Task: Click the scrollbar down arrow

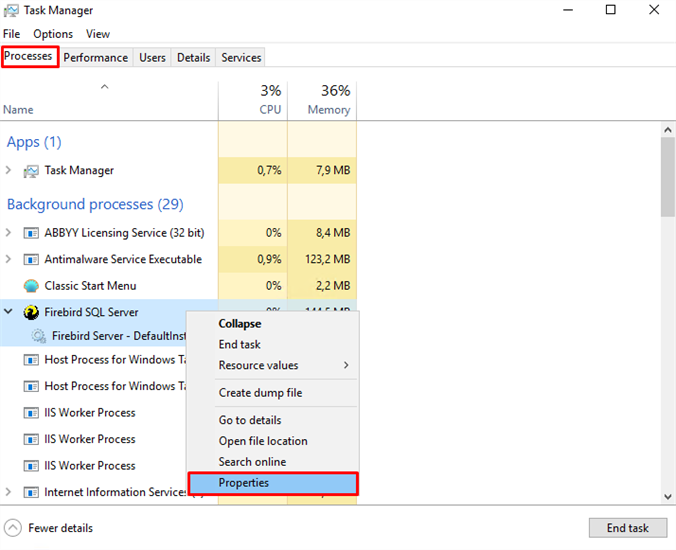Action: pyautogui.click(x=668, y=497)
